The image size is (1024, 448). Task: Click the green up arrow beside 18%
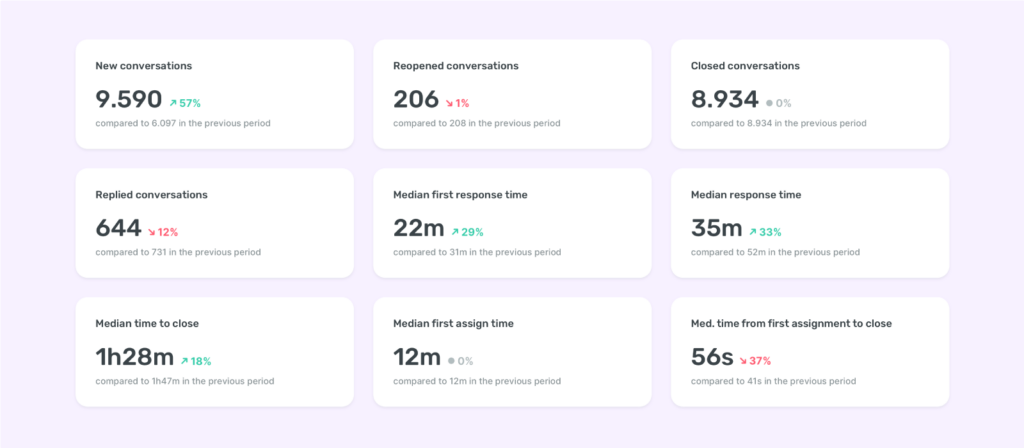coord(184,360)
